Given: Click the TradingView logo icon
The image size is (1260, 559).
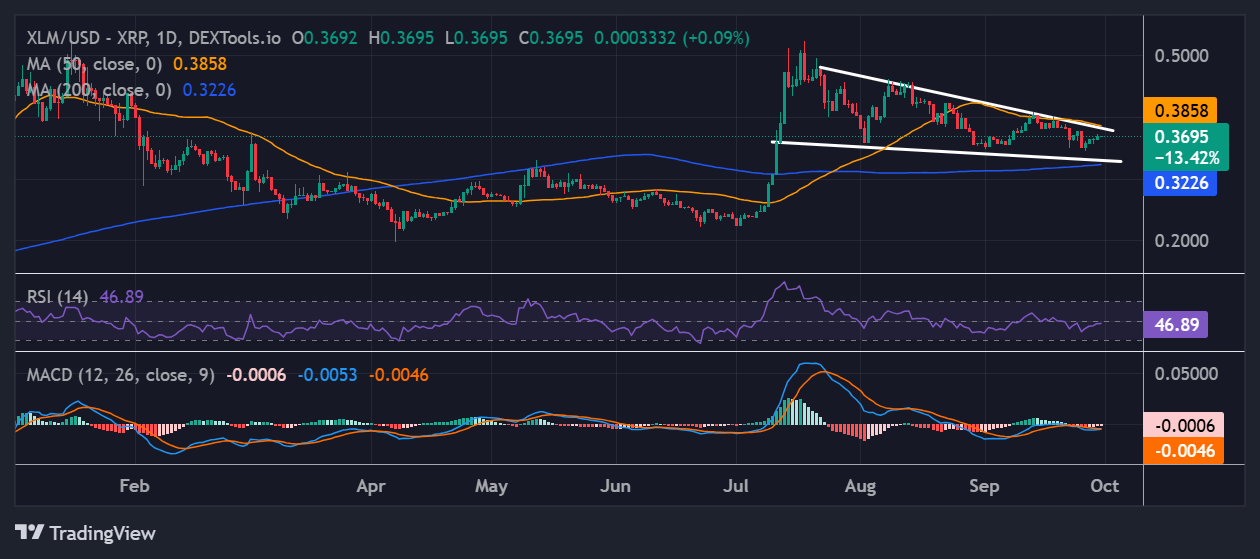Looking at the screenshot, I should 29,532.
